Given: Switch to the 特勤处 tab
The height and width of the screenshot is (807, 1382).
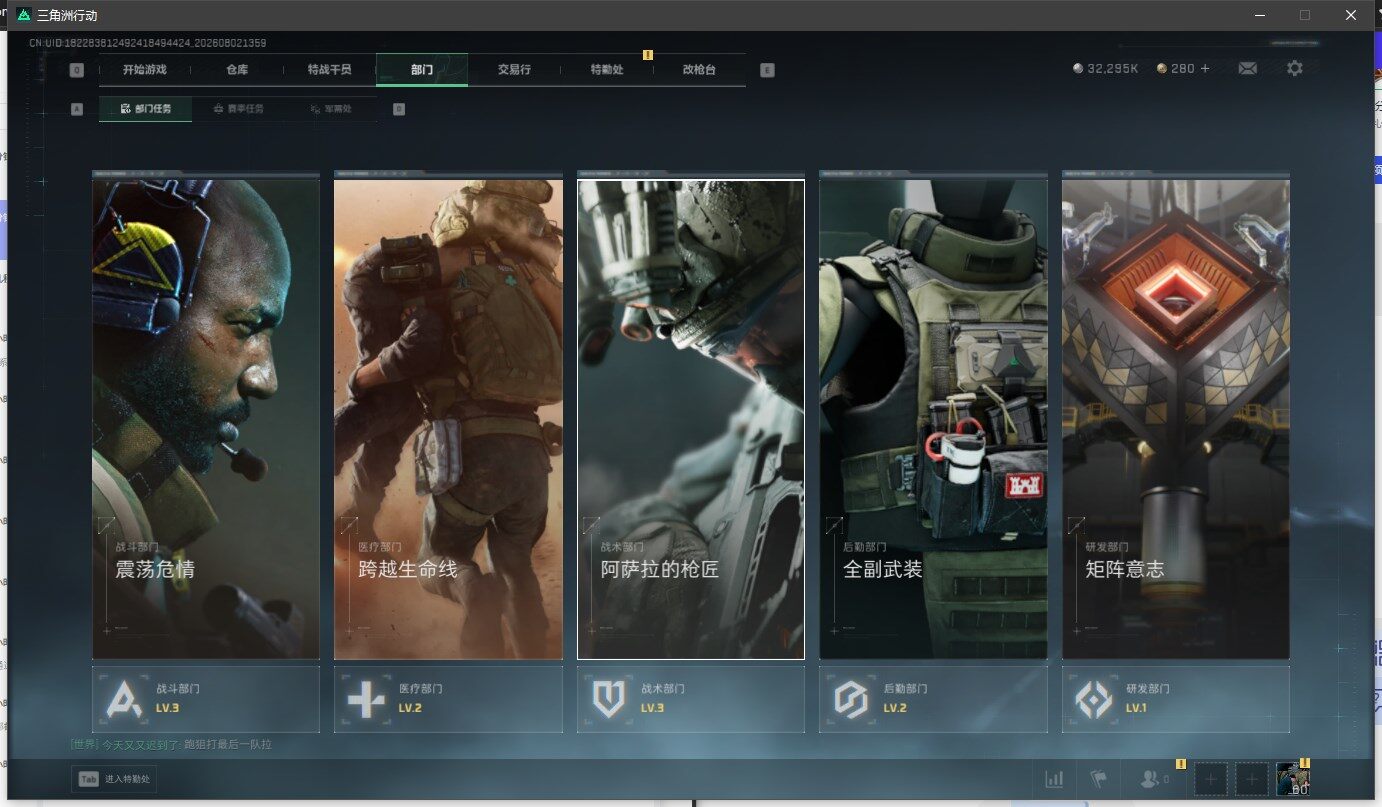Looking at the screenshot, I should [x=607, y=70].
